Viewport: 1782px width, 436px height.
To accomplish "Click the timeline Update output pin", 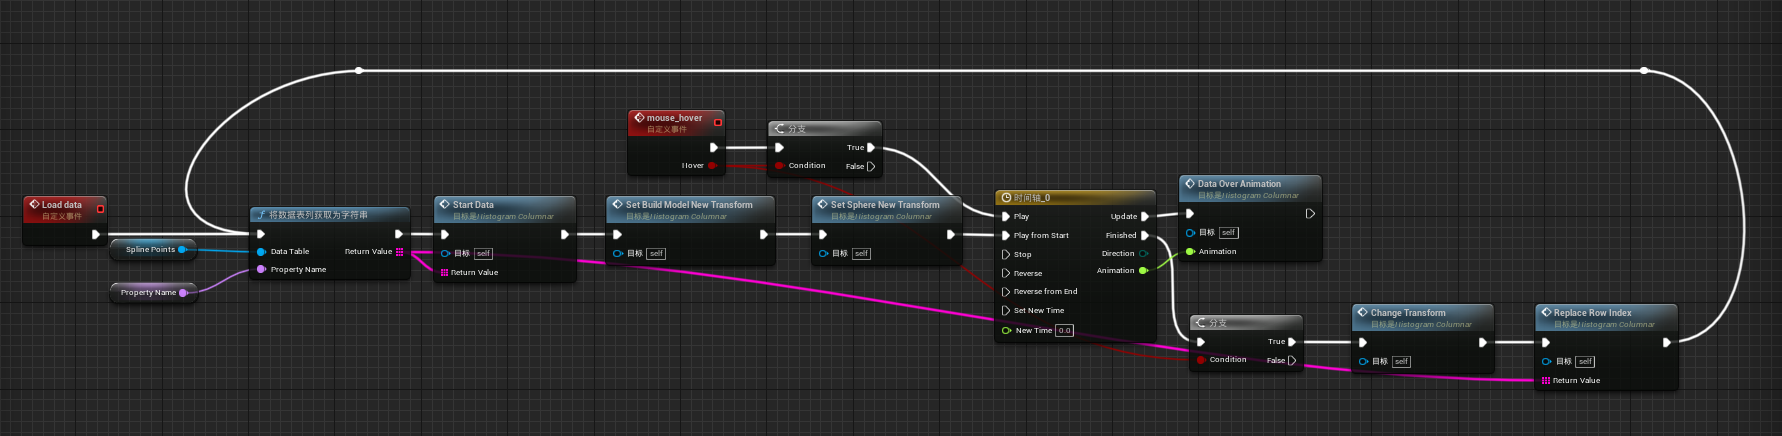I will click(1145, 216).
